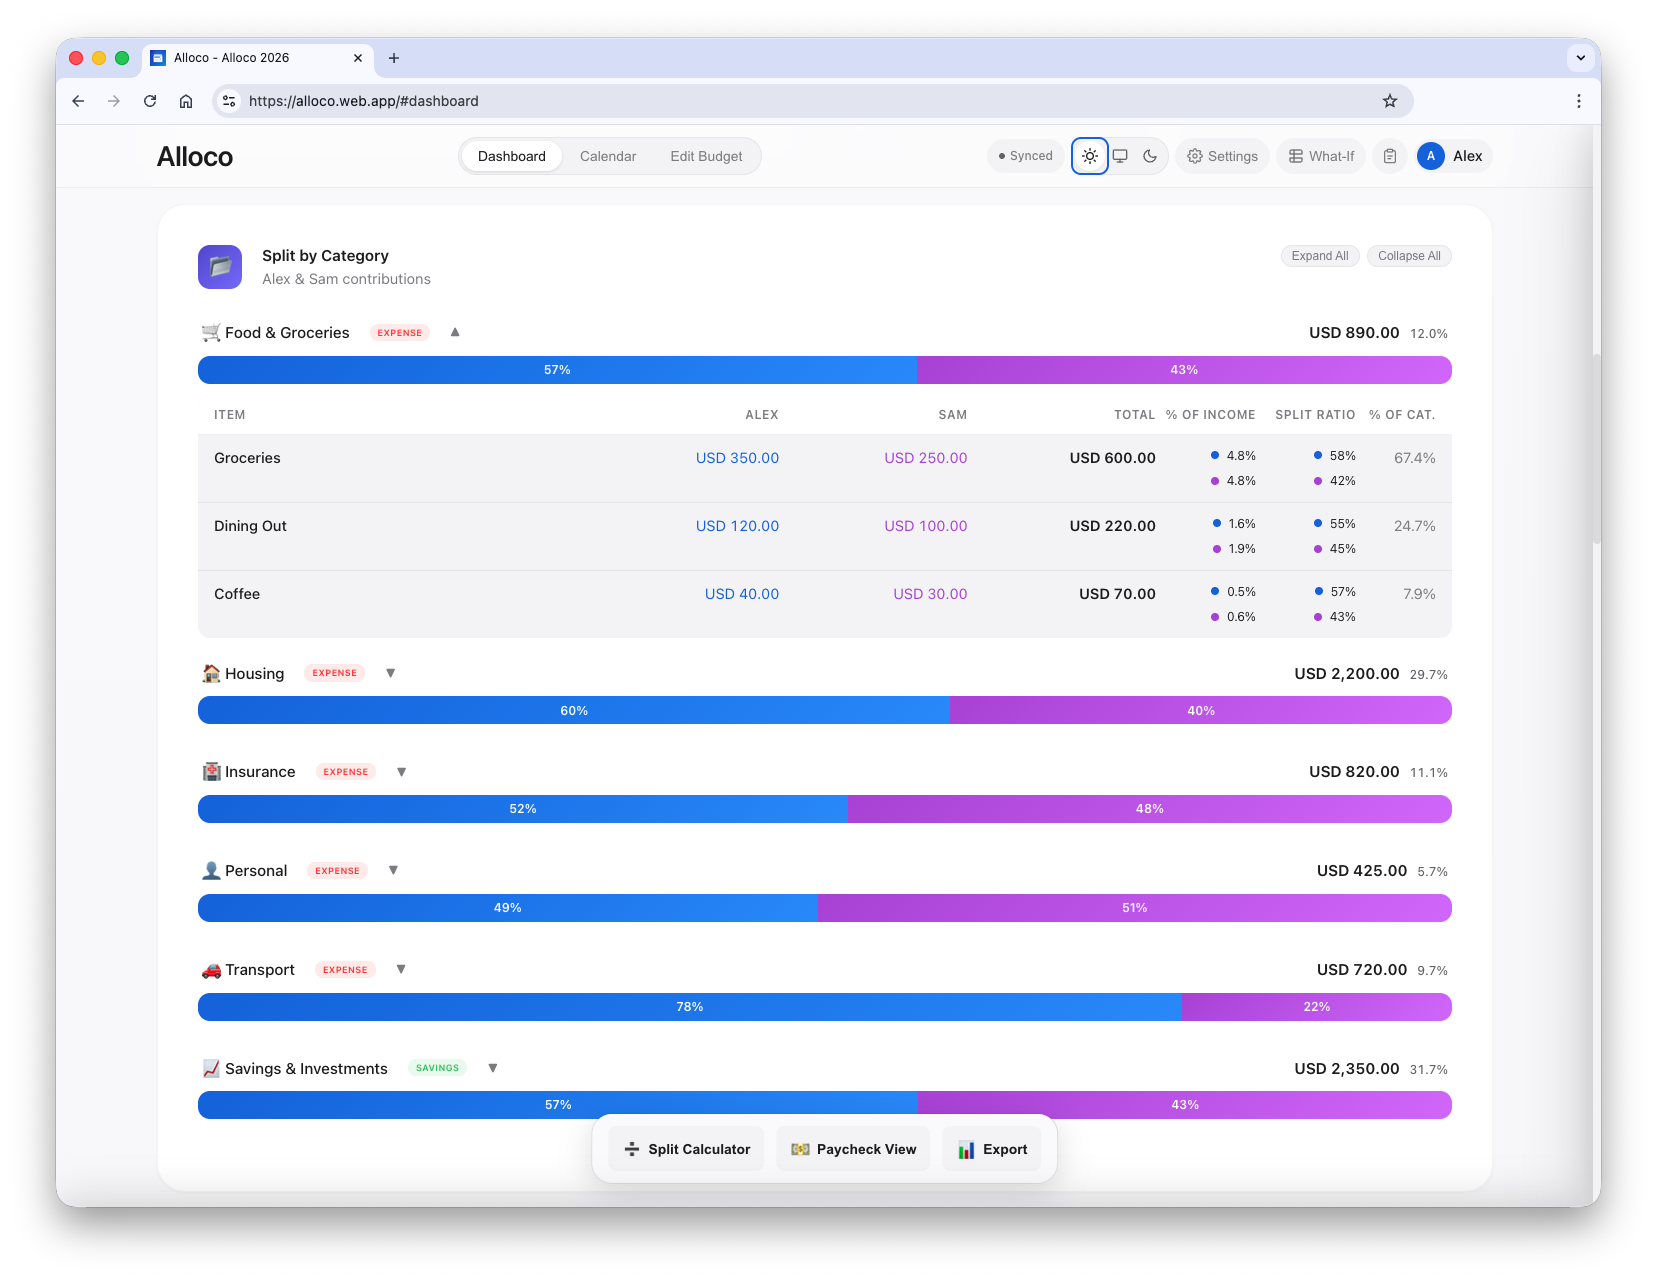Viewport: 1657px width, 1281px height.
Task: Open the clipboard icon in header
Action: (x=1390, y=156)
